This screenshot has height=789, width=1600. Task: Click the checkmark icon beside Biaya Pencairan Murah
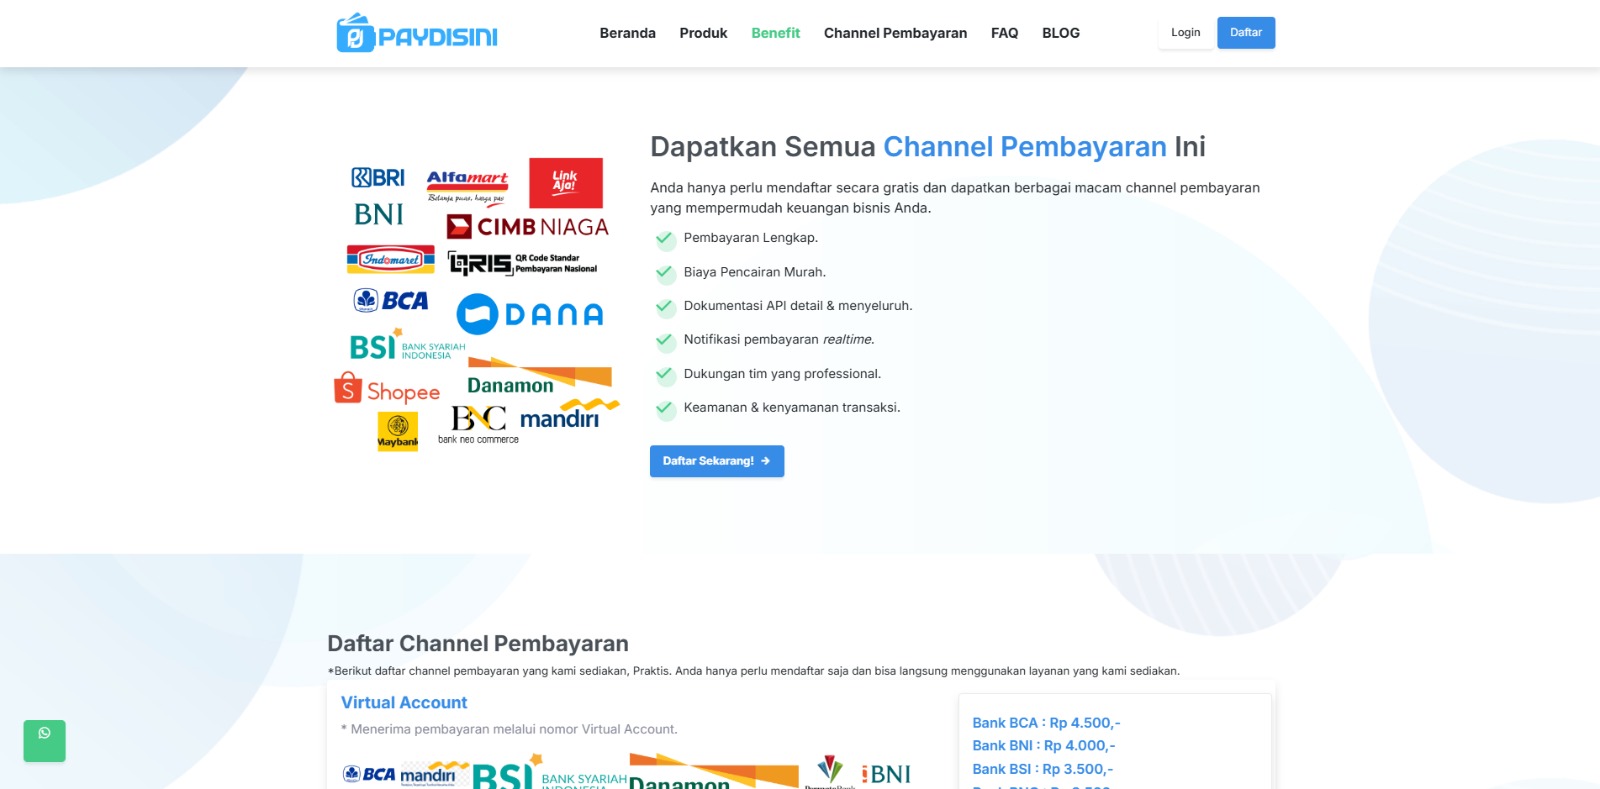click(x=664, y=273)
